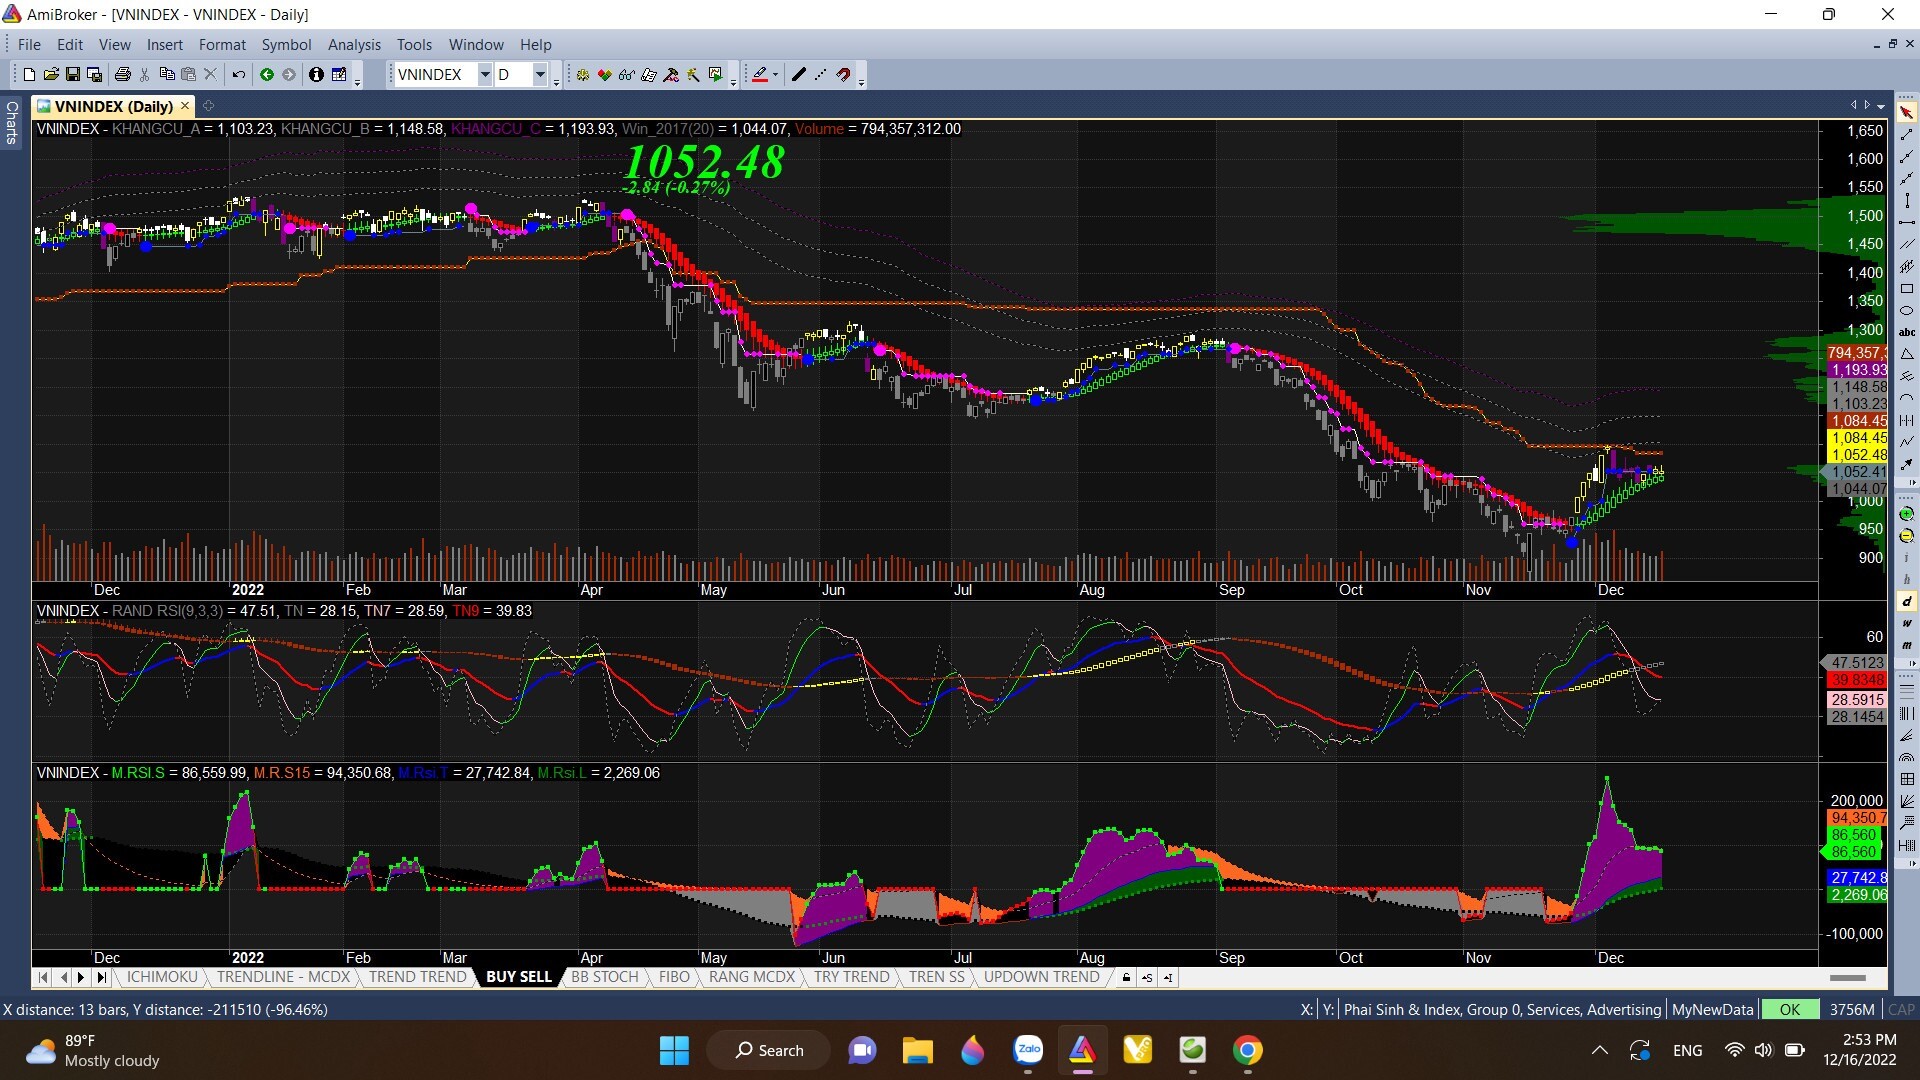Image resolution: width=1920 pixels, height=1080 pixels.
Task: Open Windows taskbar Search box
Action: (x=769, y=1050)
